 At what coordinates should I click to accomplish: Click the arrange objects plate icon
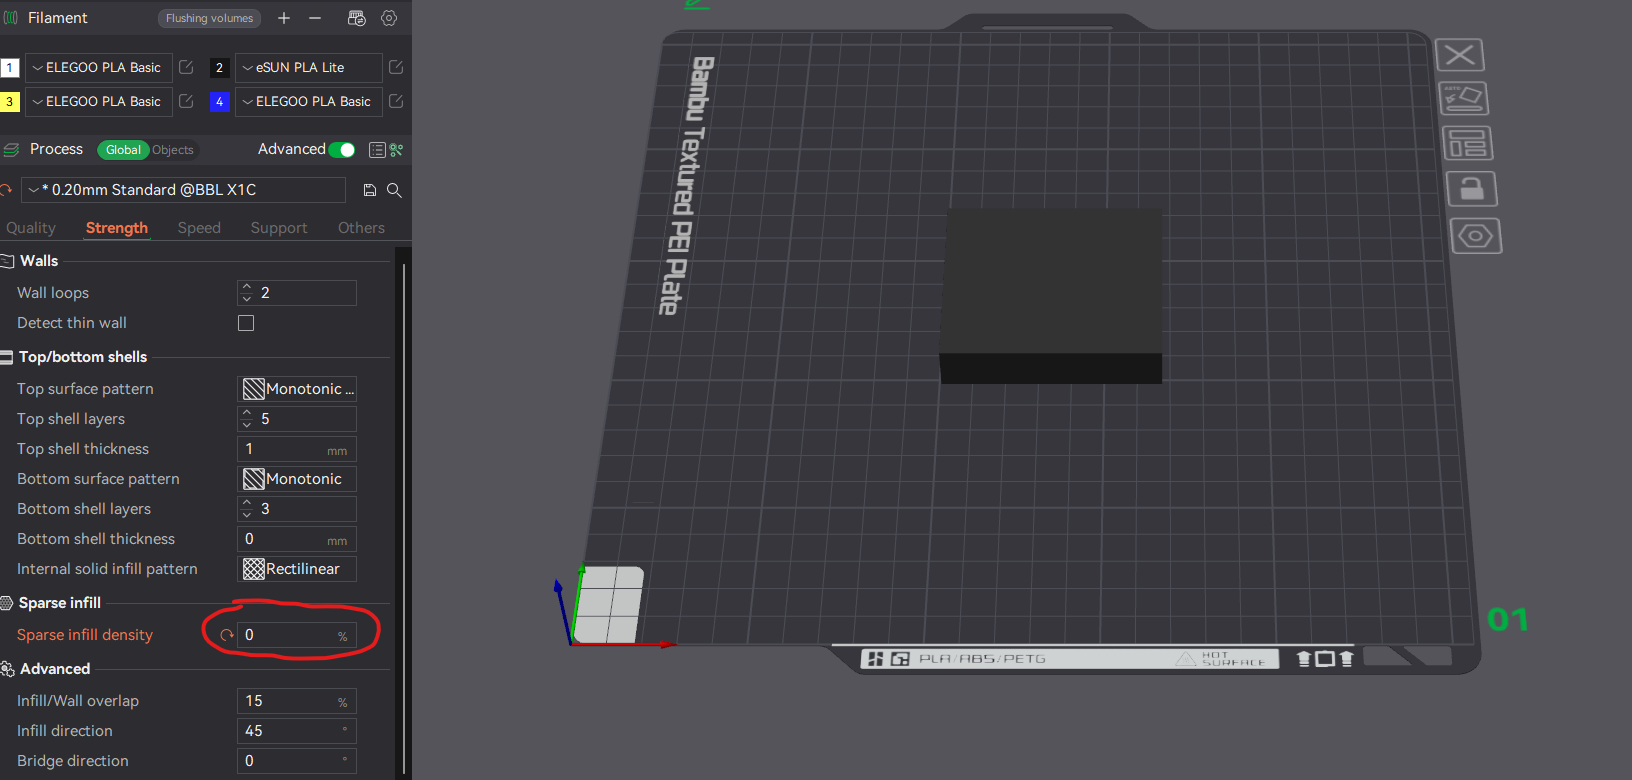point(1467,143)
